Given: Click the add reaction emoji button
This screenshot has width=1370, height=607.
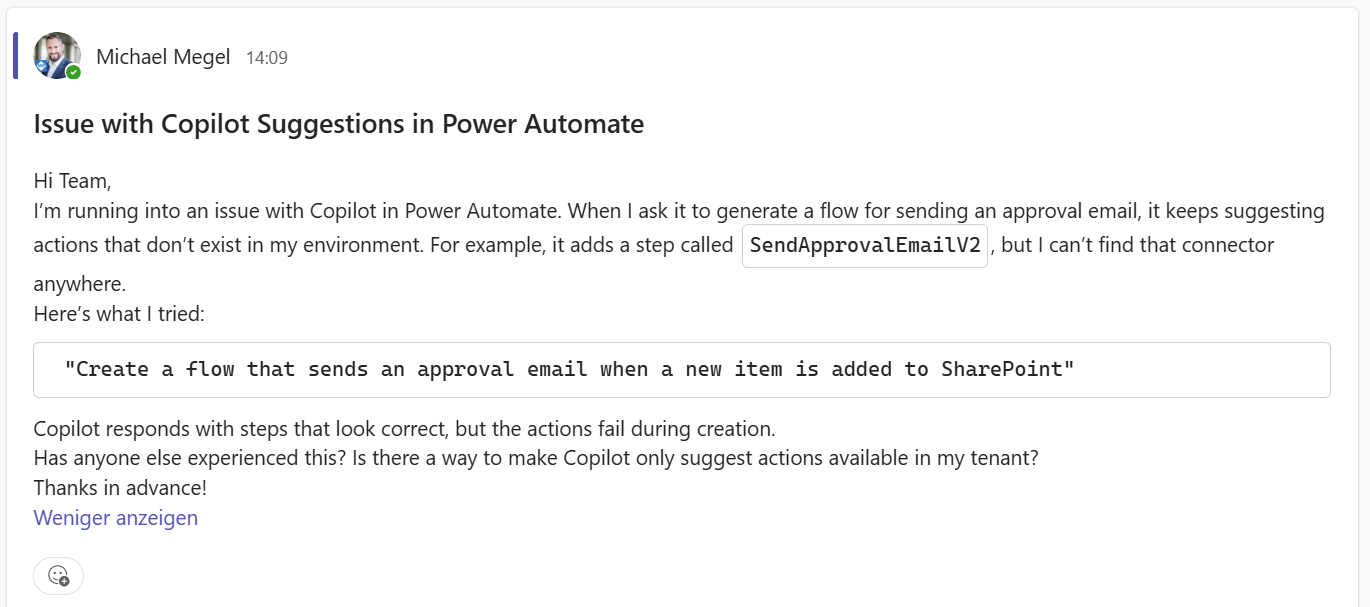Looking at the screenshot, I should 58,575.
